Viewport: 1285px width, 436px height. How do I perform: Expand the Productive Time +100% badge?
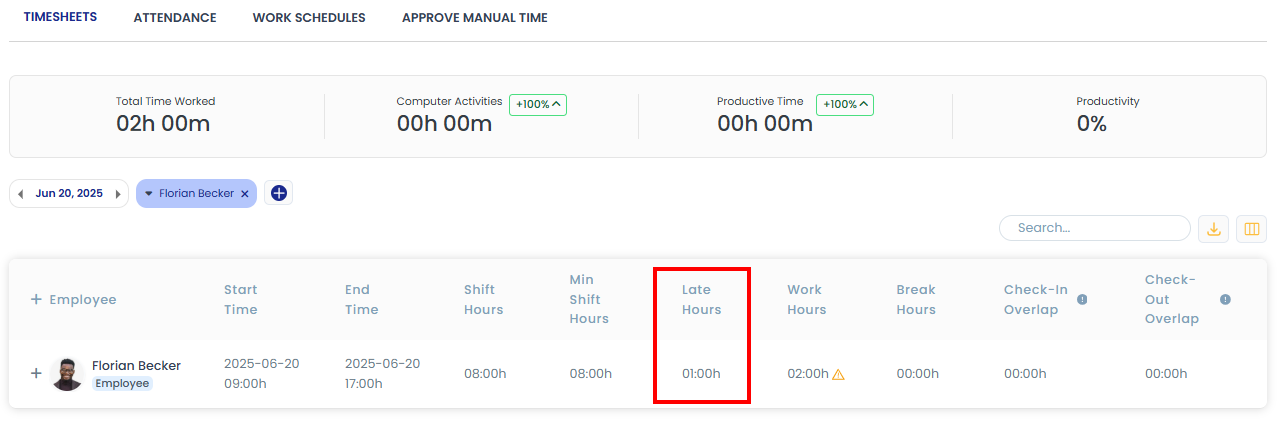(x=845, y=104)
